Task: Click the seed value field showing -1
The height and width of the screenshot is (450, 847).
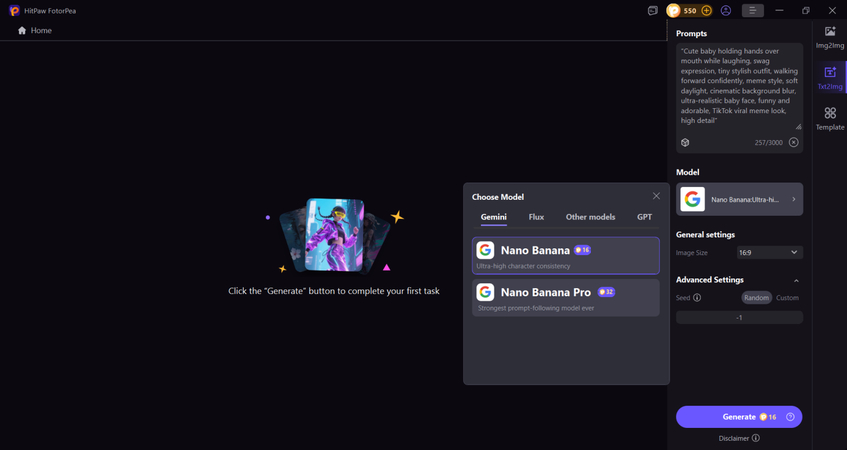Action: tap(739, 317)
